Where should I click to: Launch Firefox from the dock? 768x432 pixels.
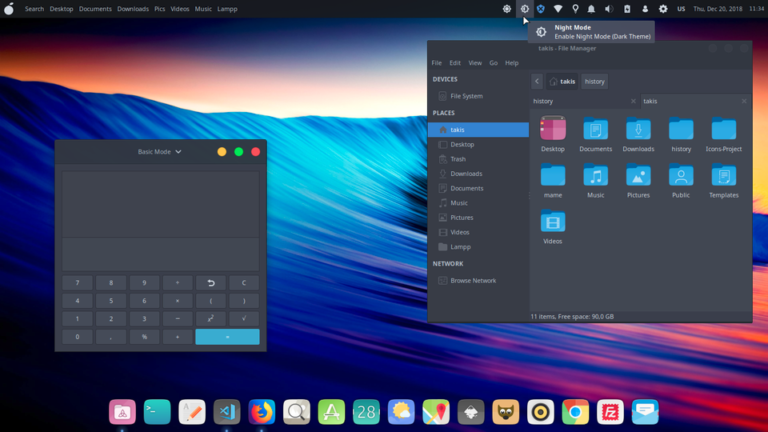pyautogui.click(x=261, y=411)
